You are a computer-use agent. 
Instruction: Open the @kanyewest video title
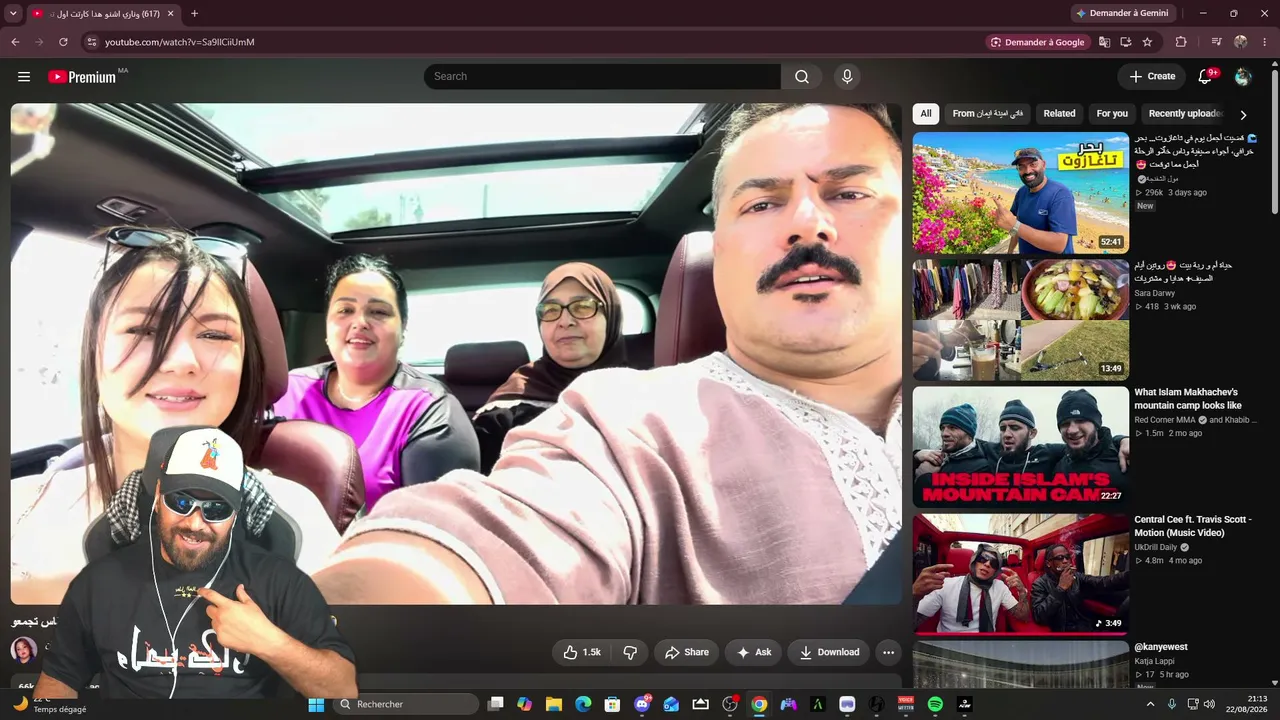point(1161,647)
